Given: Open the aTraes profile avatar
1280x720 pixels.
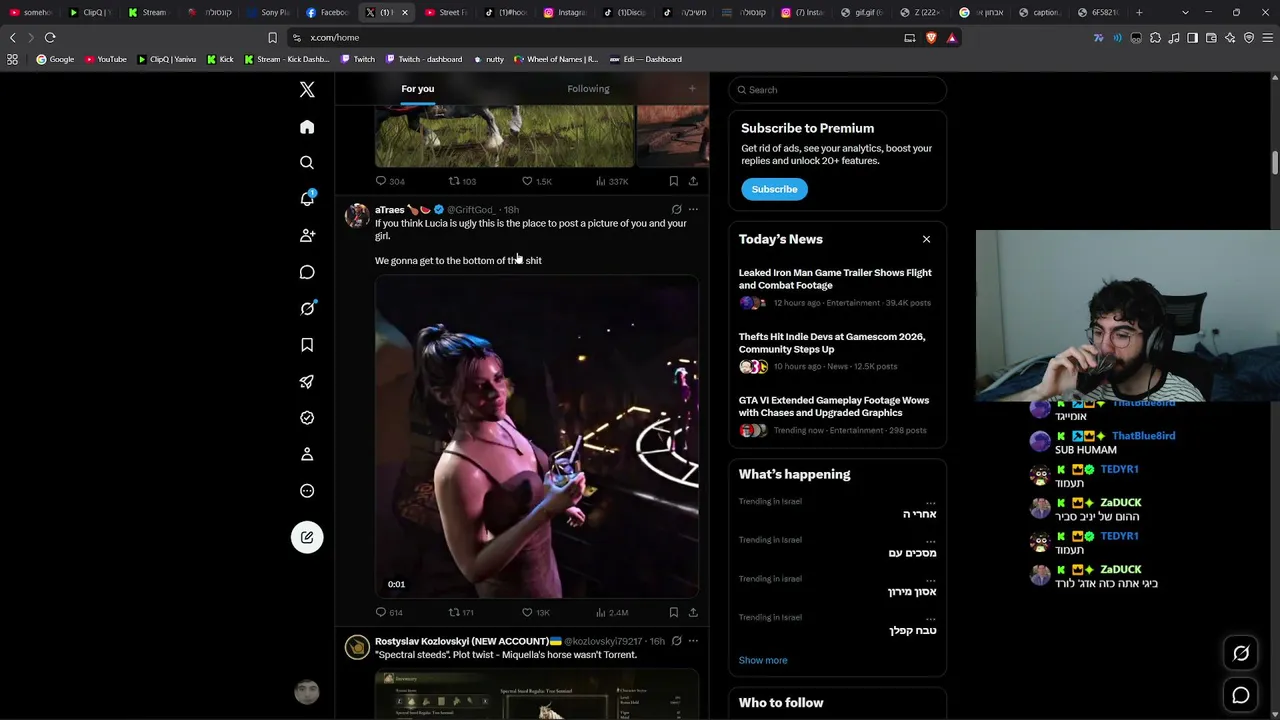Looking at the screenshot, I should pyautogui.click(x=357, y=216).
